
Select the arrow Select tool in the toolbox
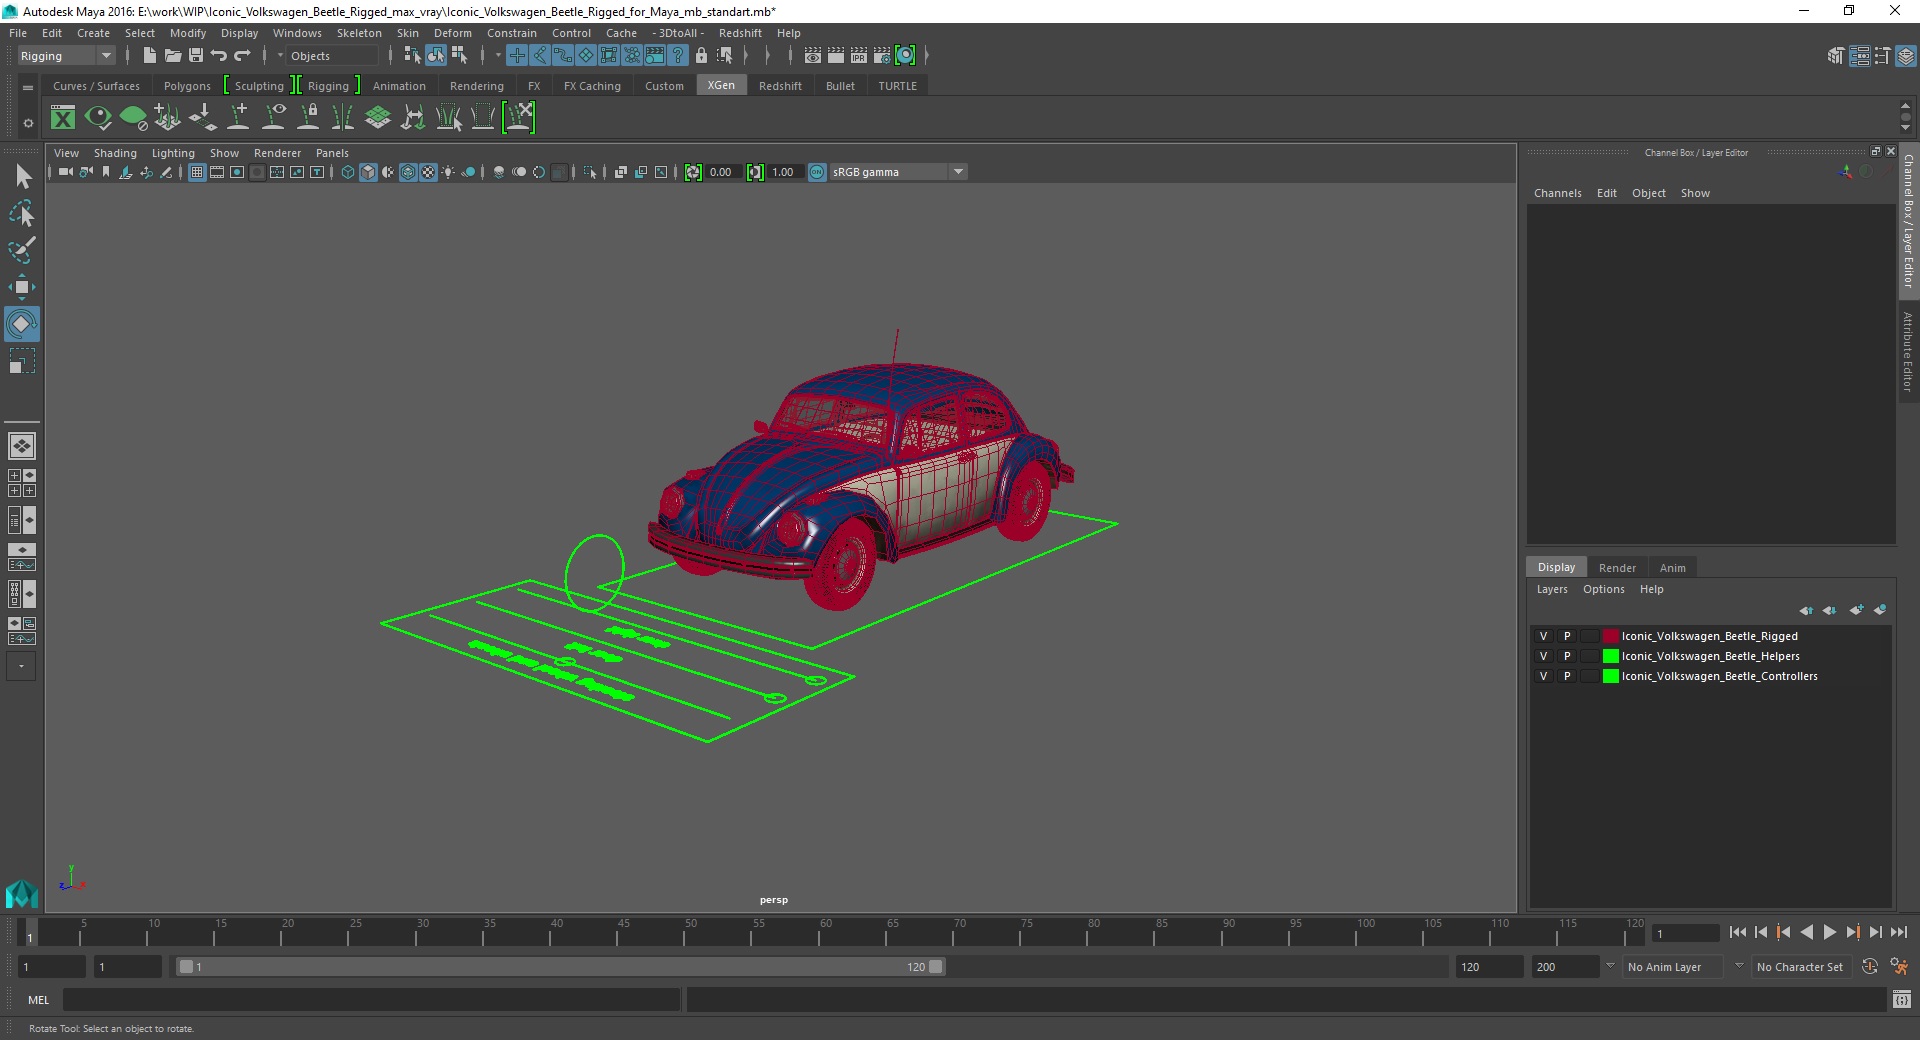(x=22, y=177)
